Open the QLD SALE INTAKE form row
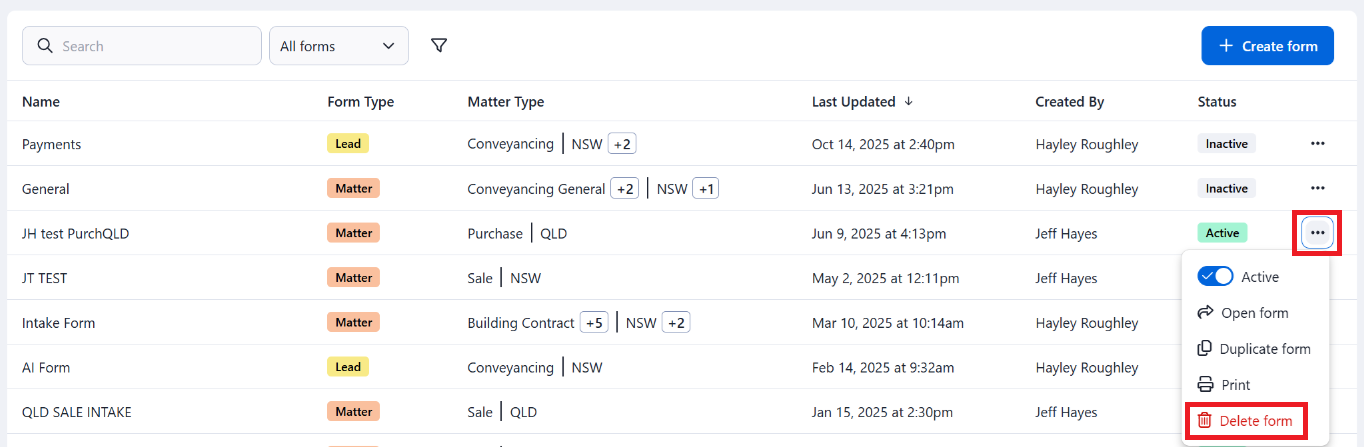The height and width of the screenshot is (447, 1364). click(x=77, y=412)
